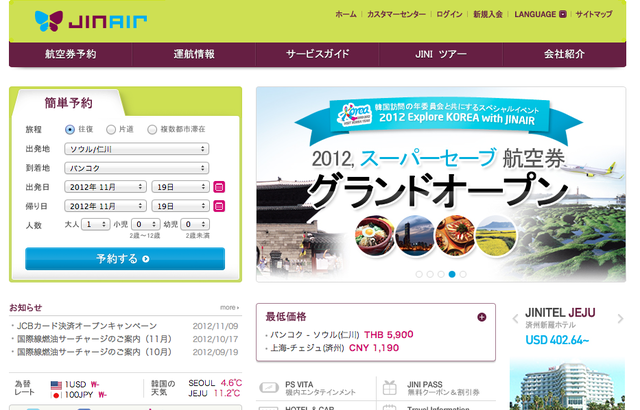Screen dimensions: 640x410
Task: Open the カスタマーセンター link
Action: (x=396, y=14)
